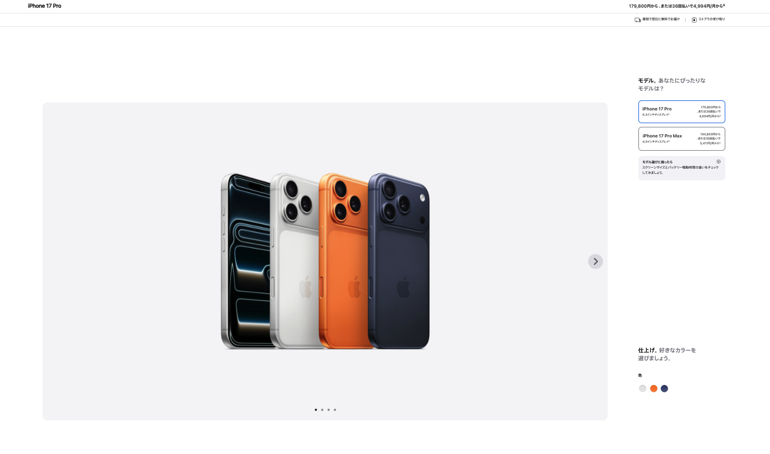Click the delivery truck icon

click(637, 20)
